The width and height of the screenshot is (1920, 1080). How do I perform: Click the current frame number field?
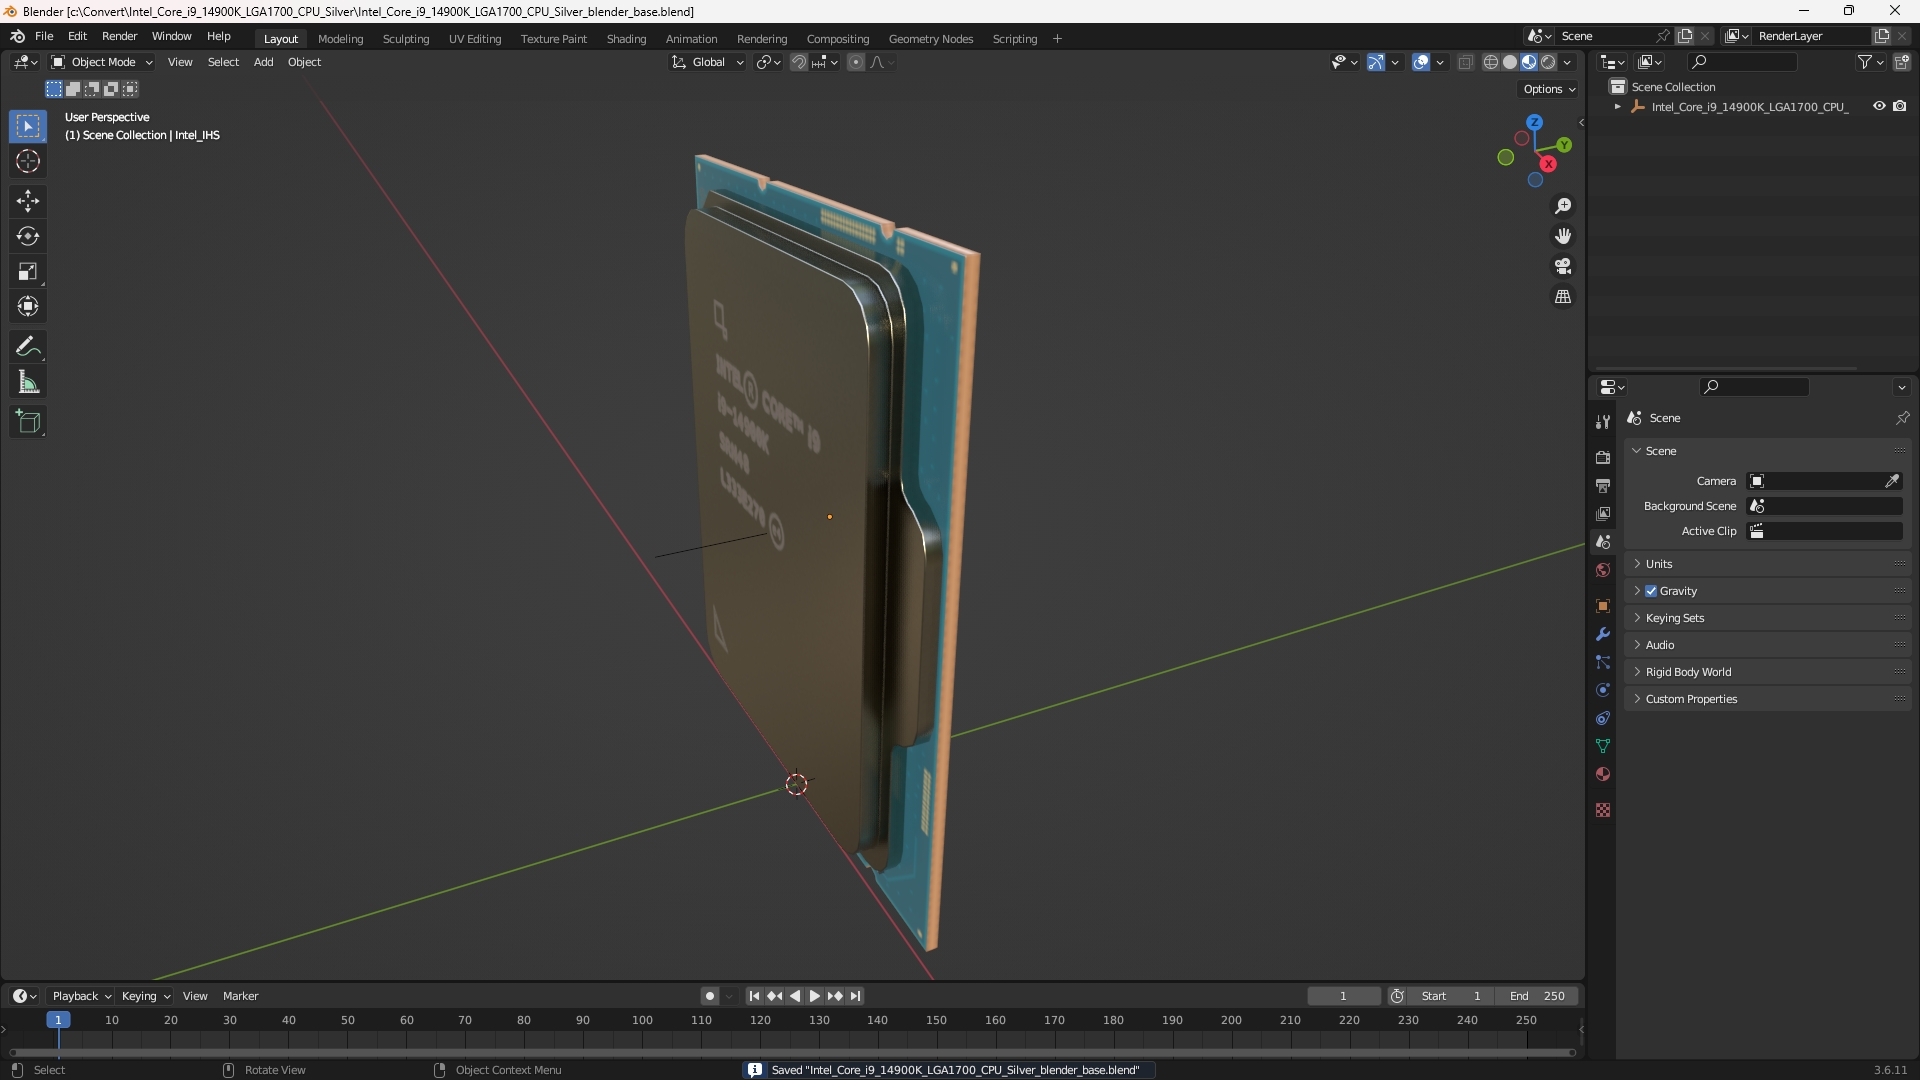(x=1343, y=996)
